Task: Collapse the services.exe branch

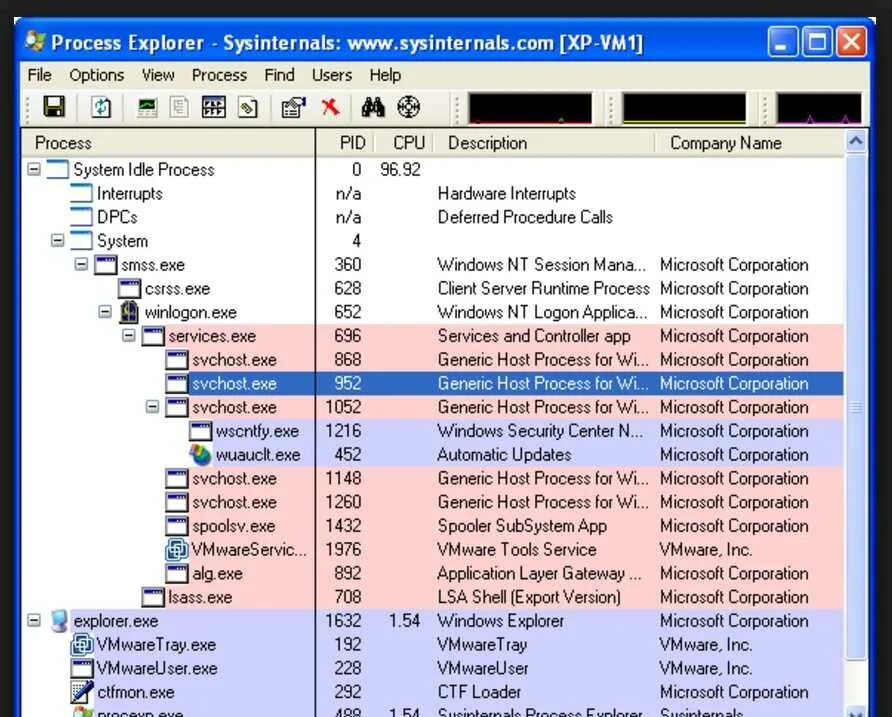Action: click(x=129, y=336)
